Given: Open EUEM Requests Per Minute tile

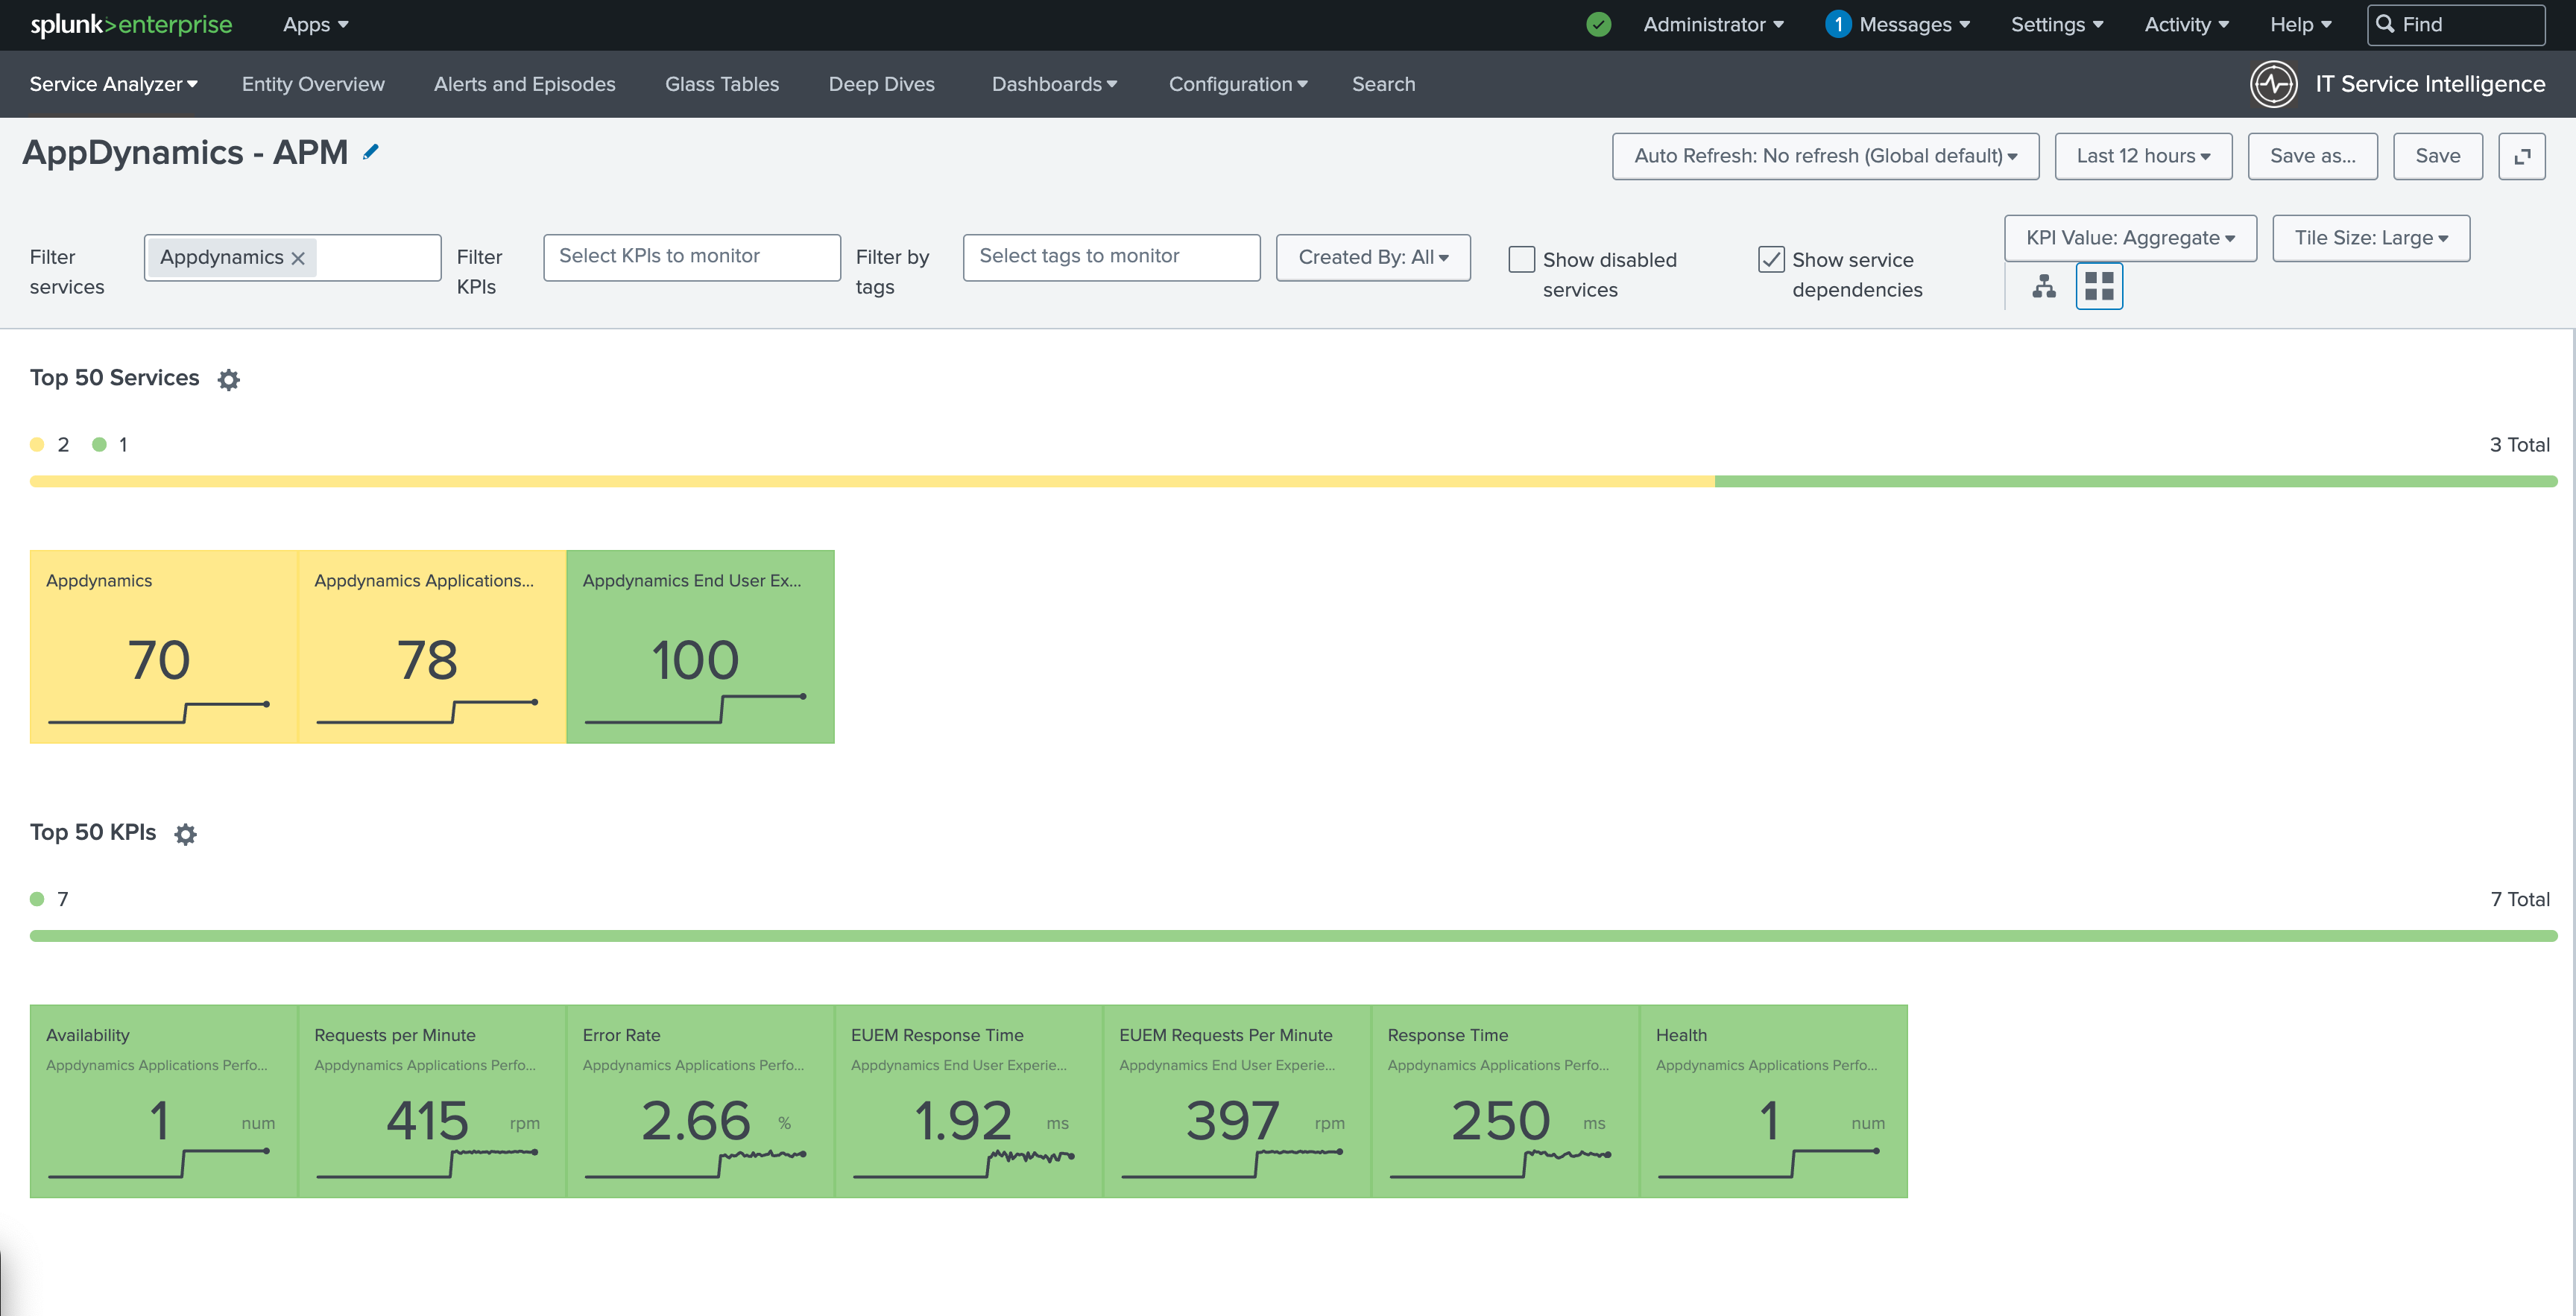Looking at the screenshot, I should click(1237, 1101).
